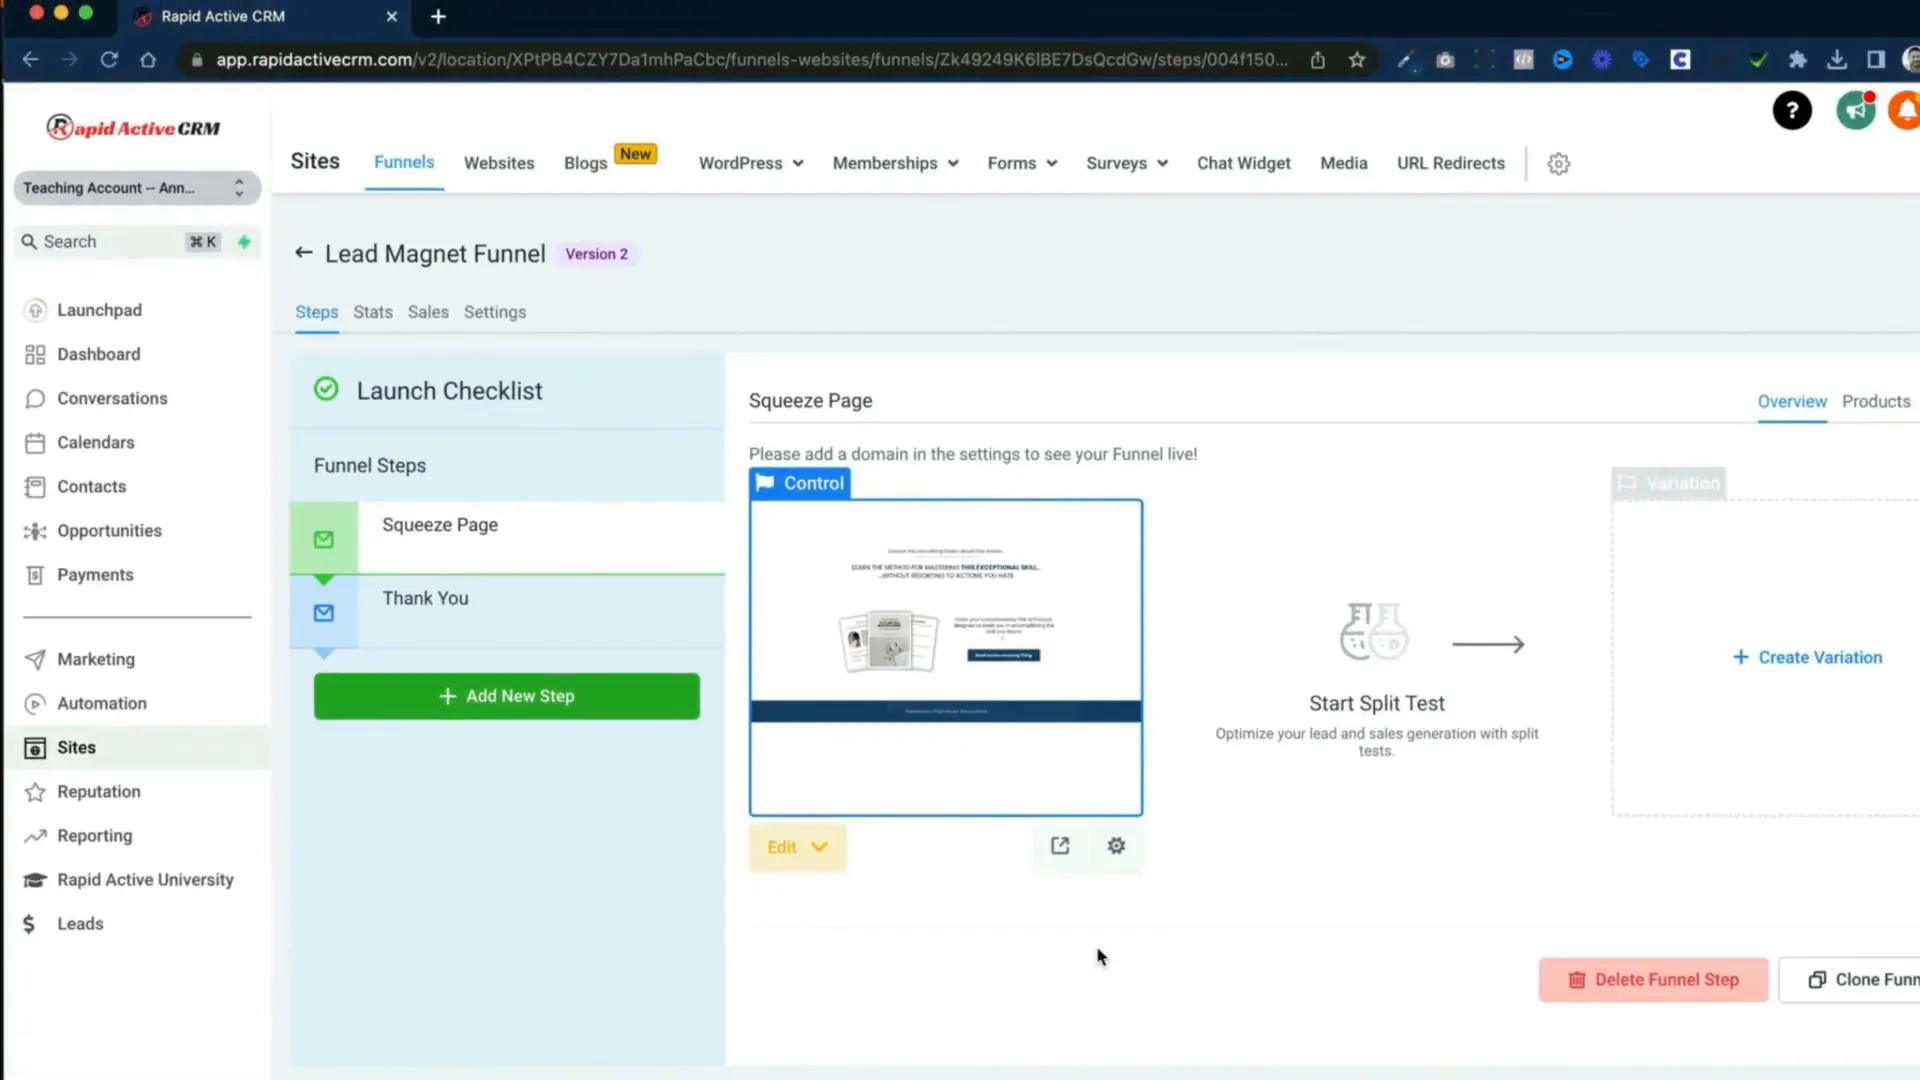The height and width of the screenshot is (1080, 1920).
Task: Select the funnel Settings tab
Action: click(x=494, y=312)
